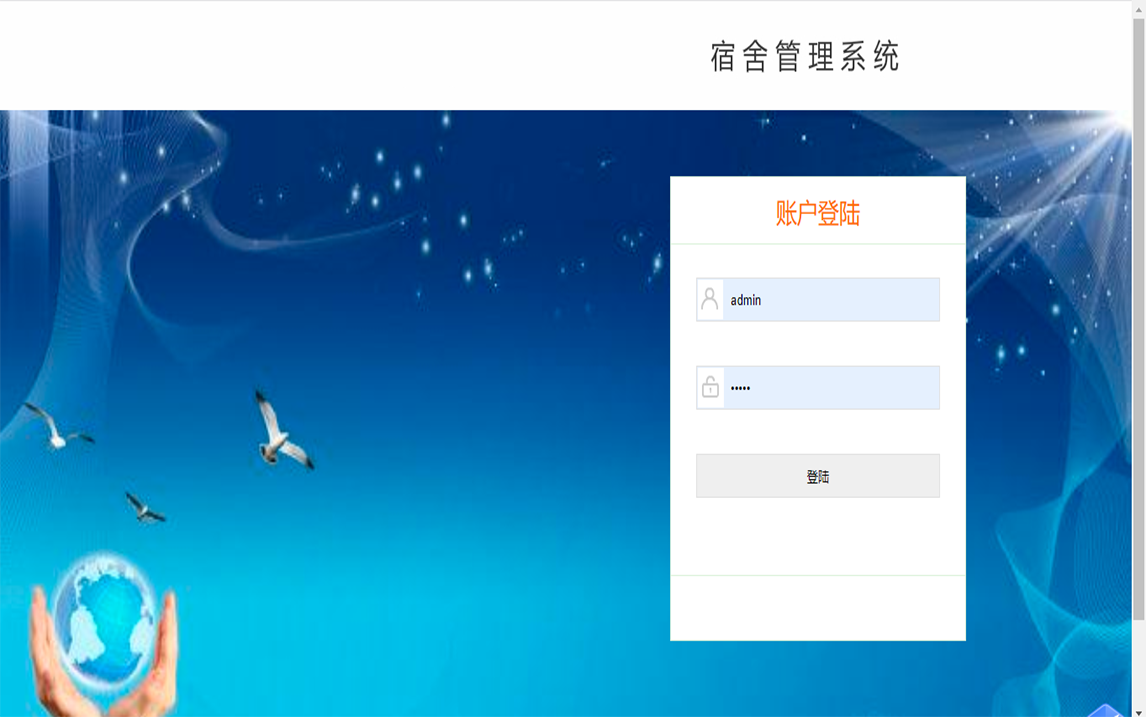This screenshot has width=1146, height=717.
Task: Click the empty footer of the login panel
Action: tap(818, 608)
